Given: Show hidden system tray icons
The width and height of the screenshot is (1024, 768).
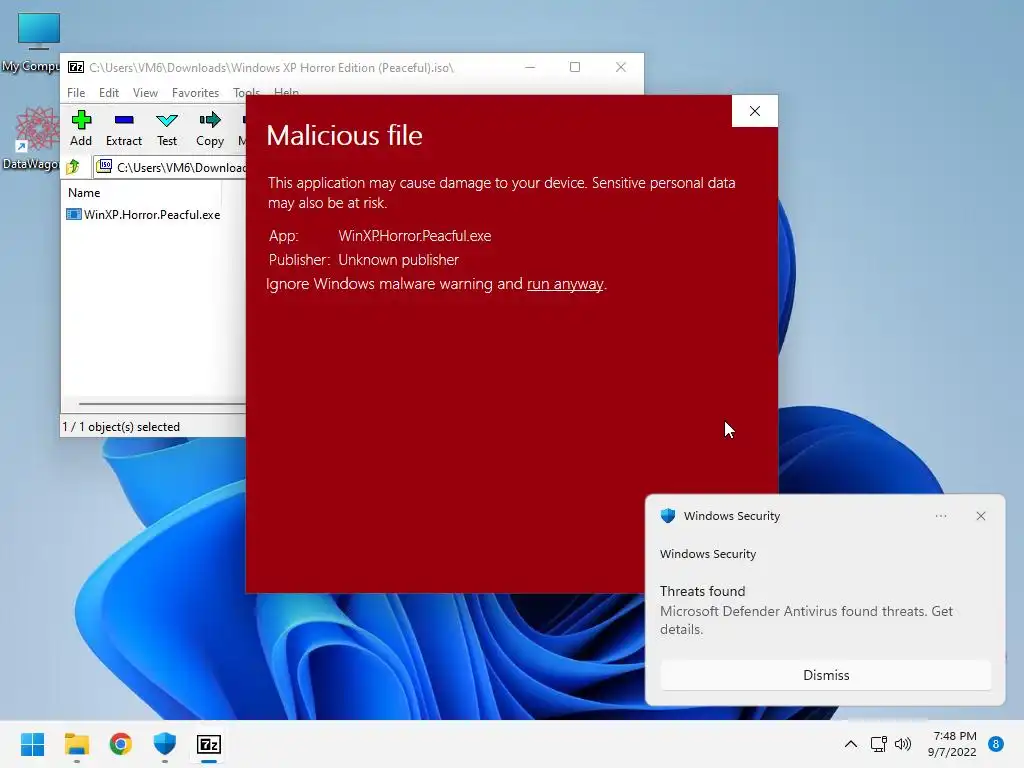Looking at the screenshot, I should 850,744.
